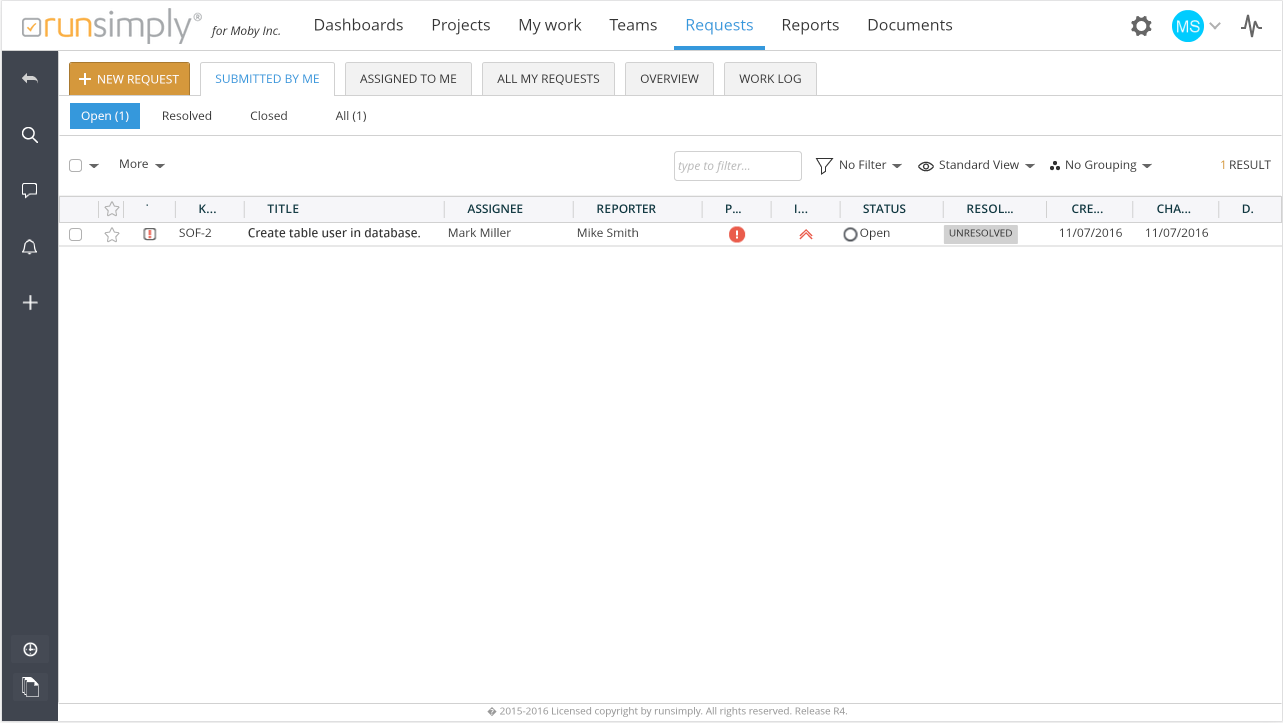The image size is (1283, 723).
Task: Open the request titled Create table user in database
Action: pyautogui.click(x=334, y=233)
